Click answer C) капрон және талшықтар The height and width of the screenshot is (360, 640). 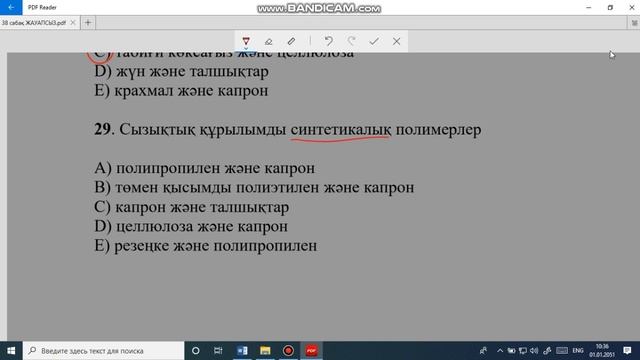coord(192,207)
